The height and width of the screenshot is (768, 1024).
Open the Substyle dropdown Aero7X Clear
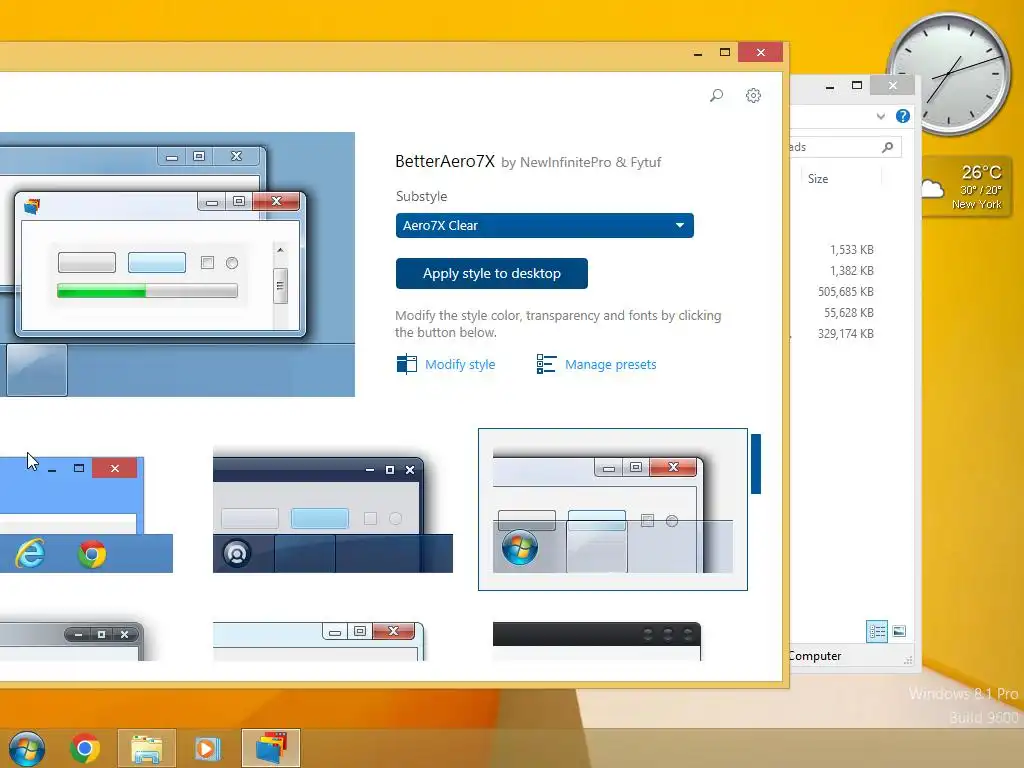pyautogui.click(x=545, y=225)
